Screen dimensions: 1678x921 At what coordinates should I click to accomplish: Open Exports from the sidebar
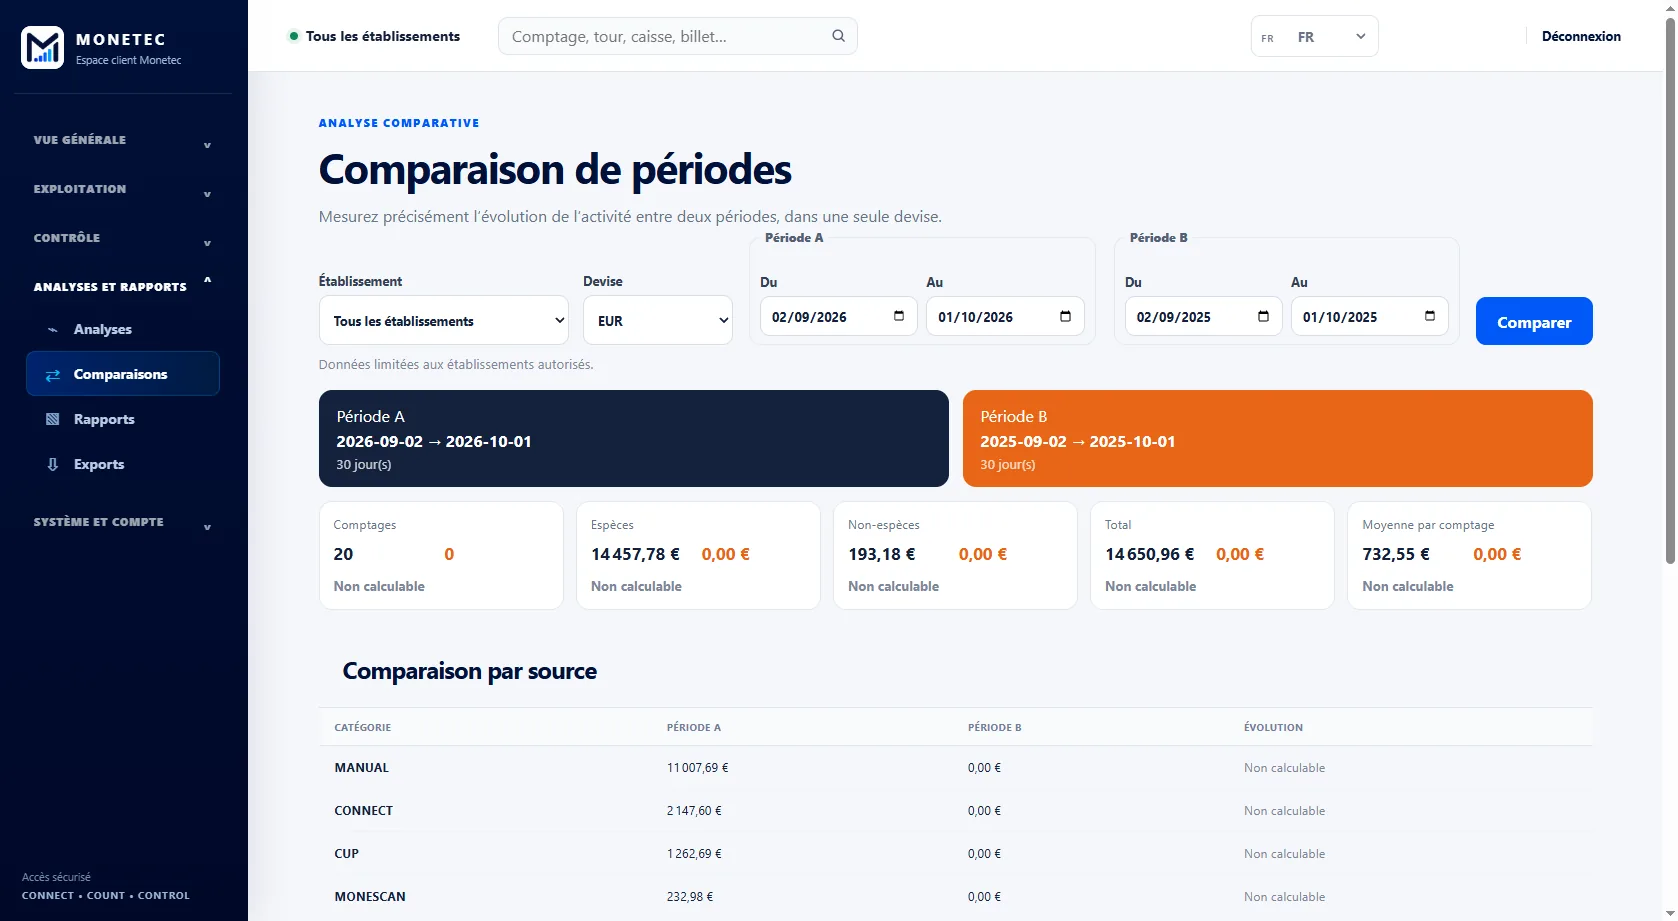pyautogui.click(x=123, y=464)
